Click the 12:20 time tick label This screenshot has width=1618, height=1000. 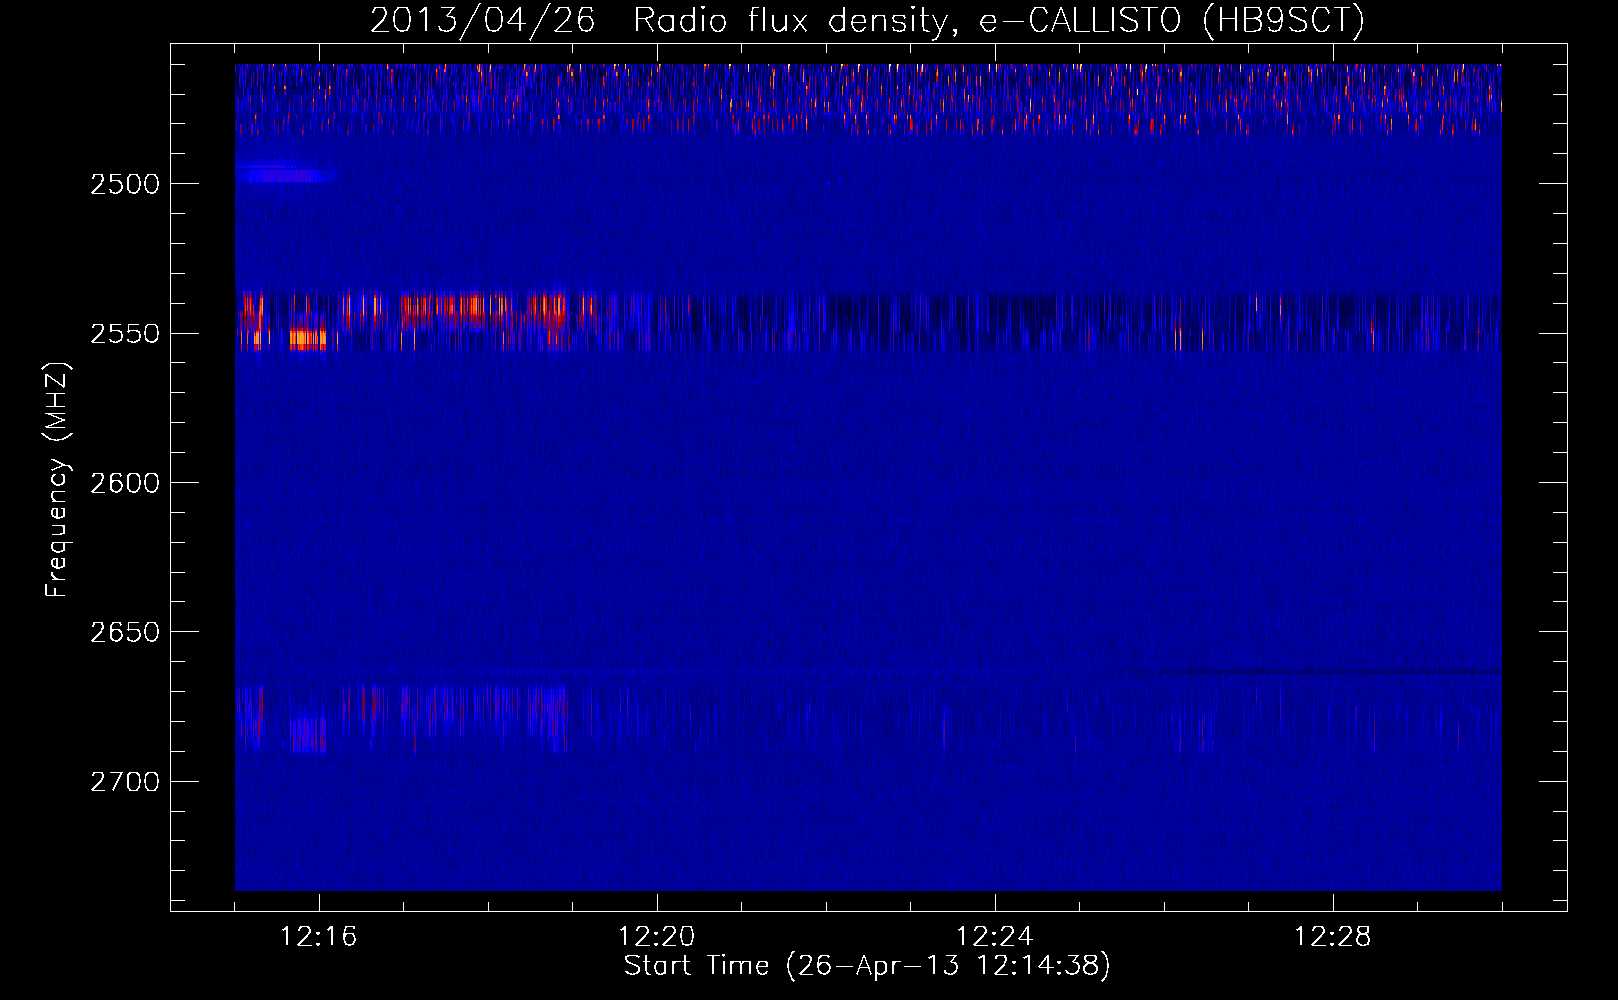point(657,936)
